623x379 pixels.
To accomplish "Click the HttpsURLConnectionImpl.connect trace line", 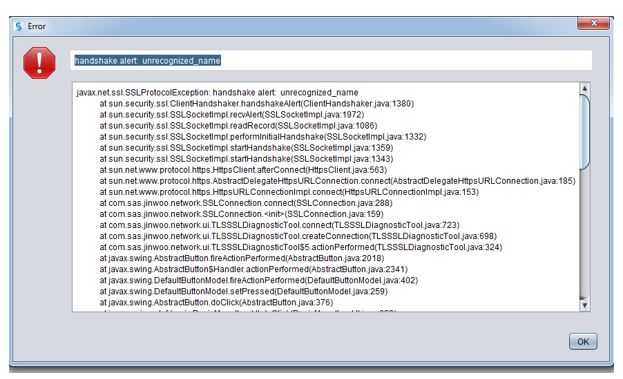I will click(x=289, y=192).
